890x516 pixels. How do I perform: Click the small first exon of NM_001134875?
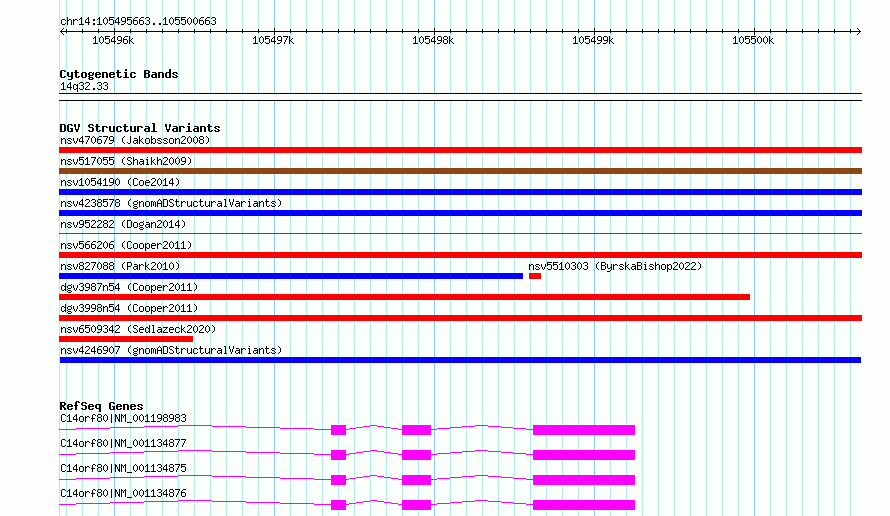pos(338,480)
